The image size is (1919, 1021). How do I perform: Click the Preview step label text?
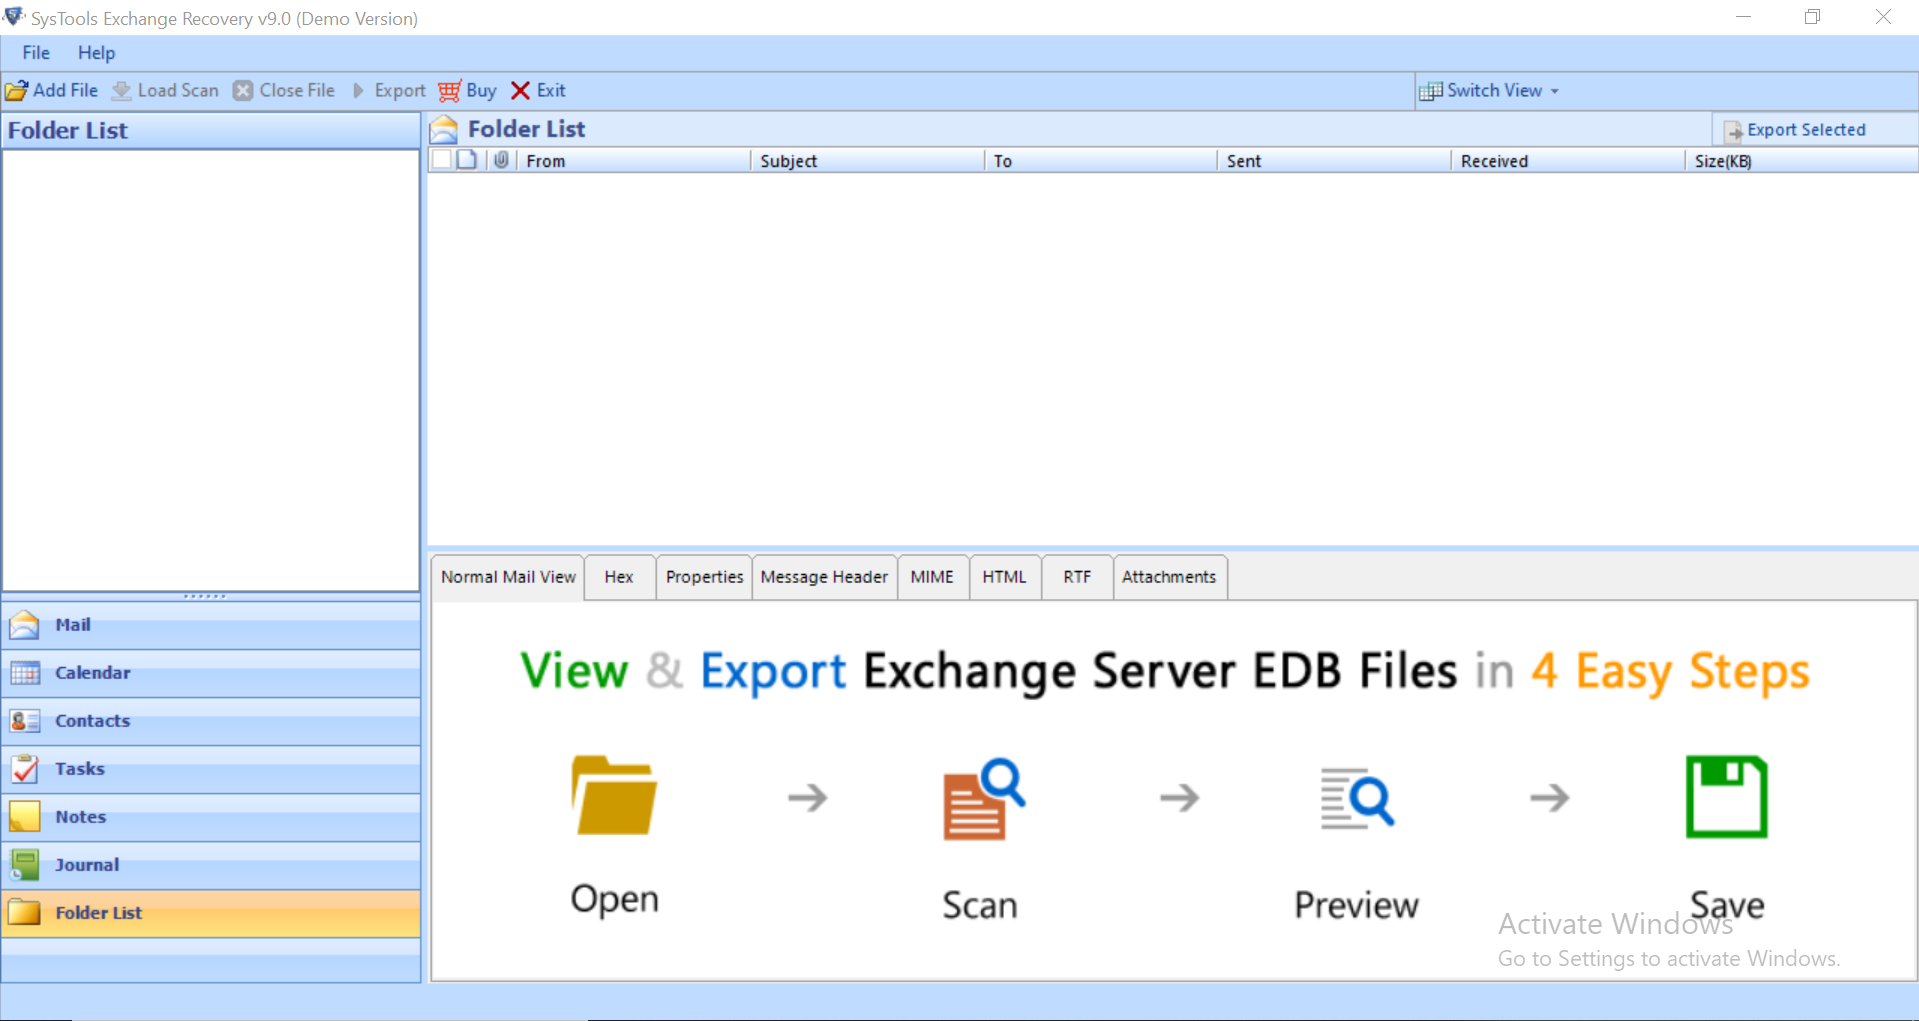[1356, 905]
